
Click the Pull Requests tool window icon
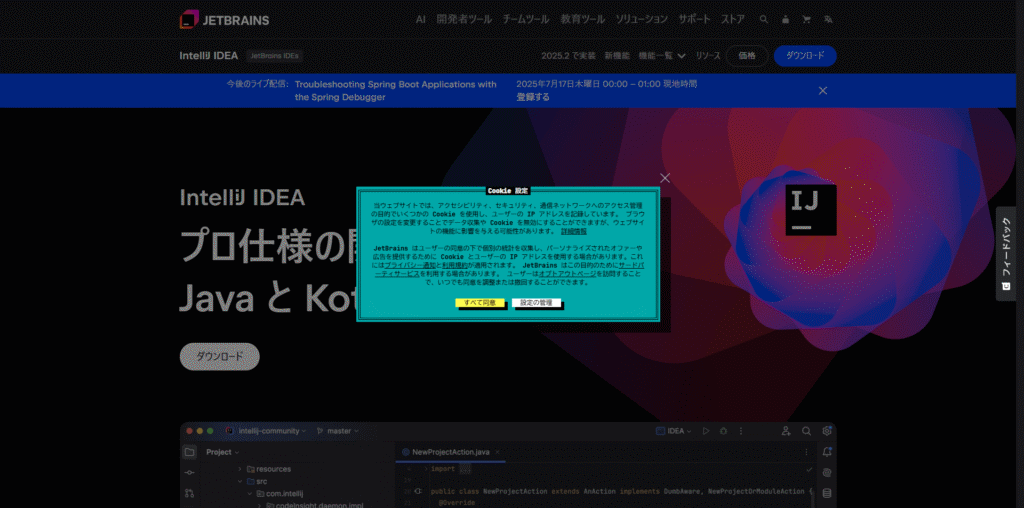point(189,493)
